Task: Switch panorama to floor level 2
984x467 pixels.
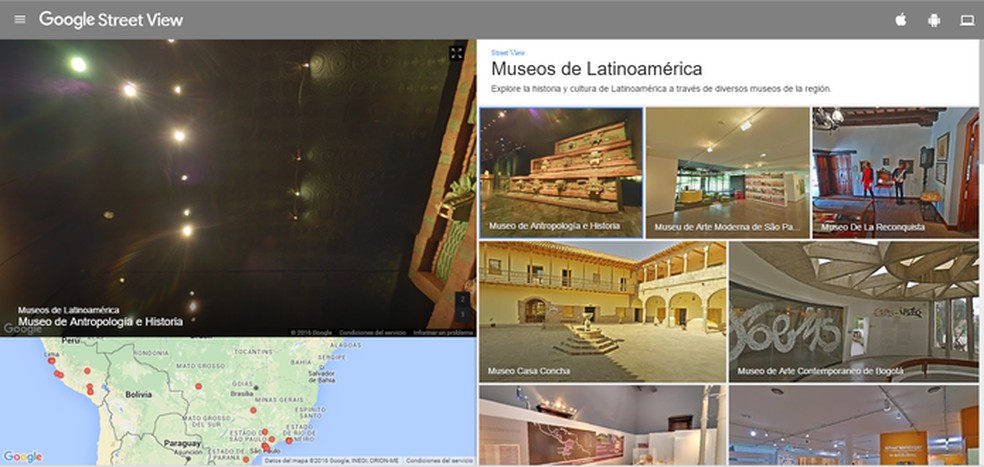Action: [x=463, y=299]
